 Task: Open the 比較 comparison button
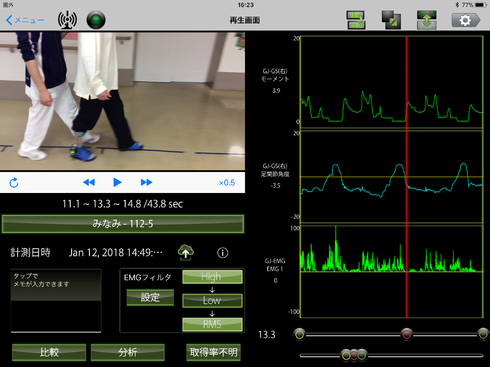pos(49,352)
